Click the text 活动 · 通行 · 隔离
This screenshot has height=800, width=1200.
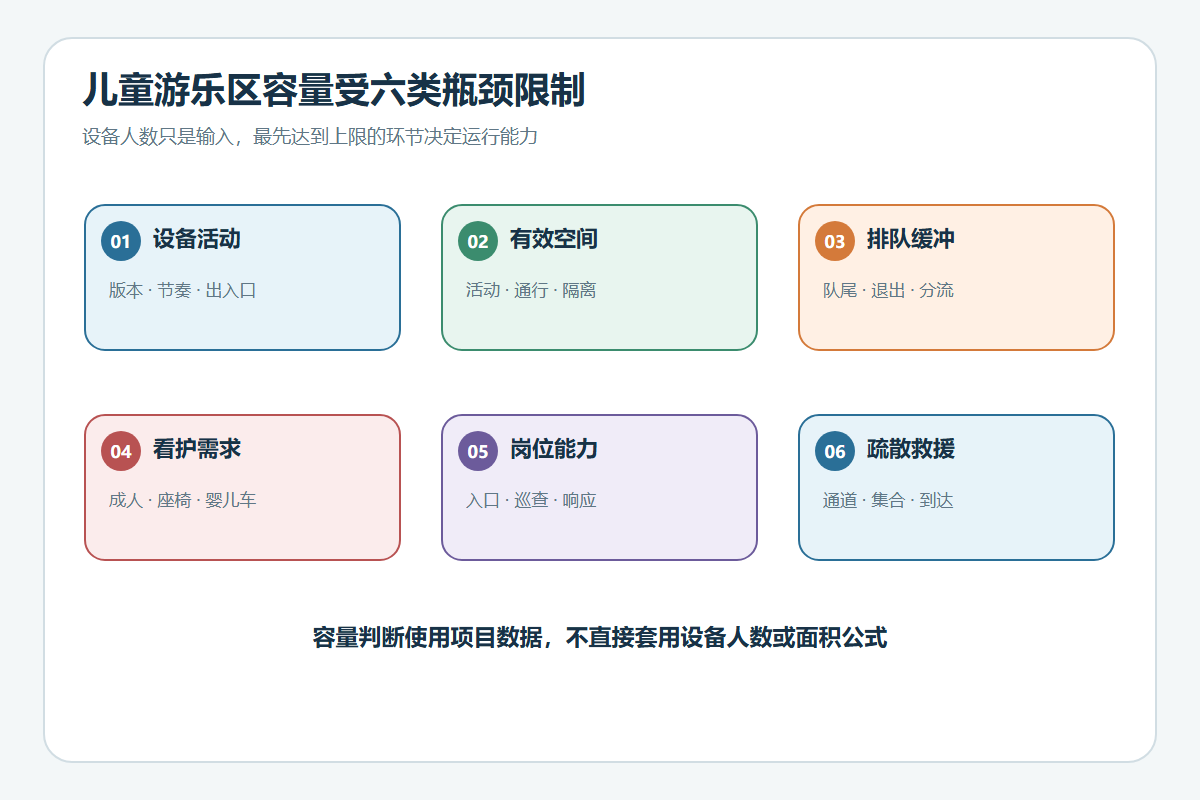(531, 291)
